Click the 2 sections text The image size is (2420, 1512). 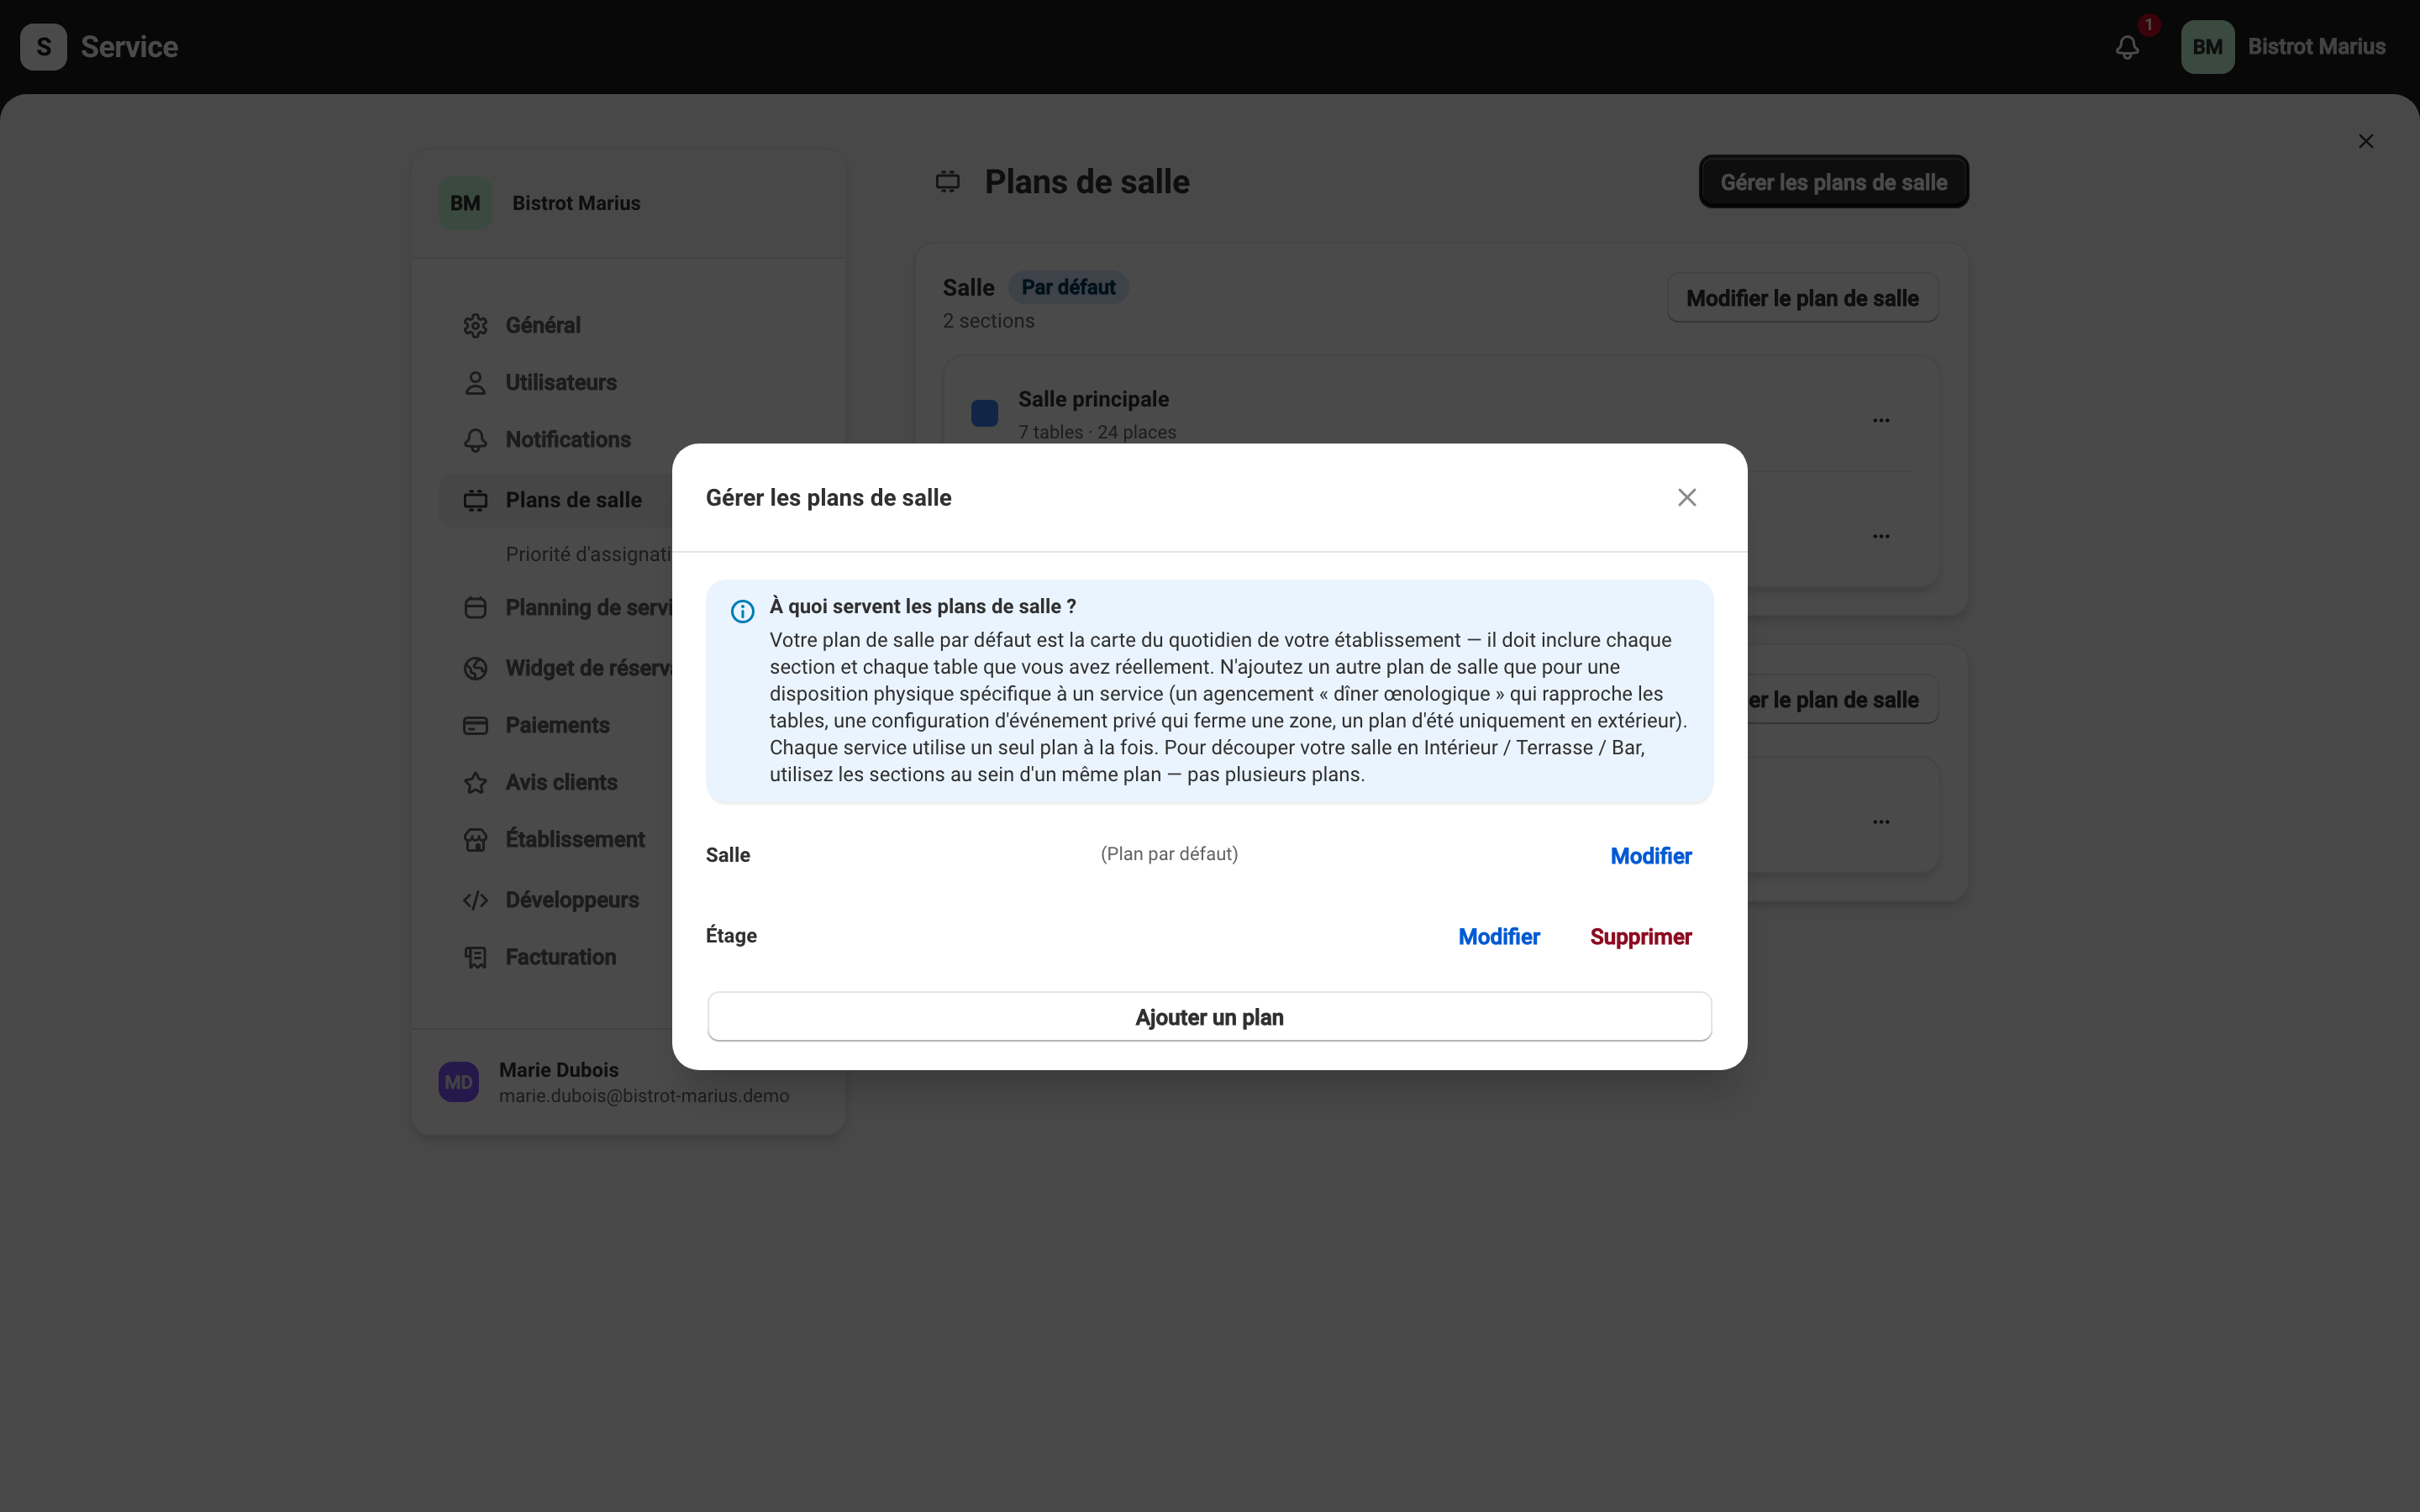[x=988, y=321]
